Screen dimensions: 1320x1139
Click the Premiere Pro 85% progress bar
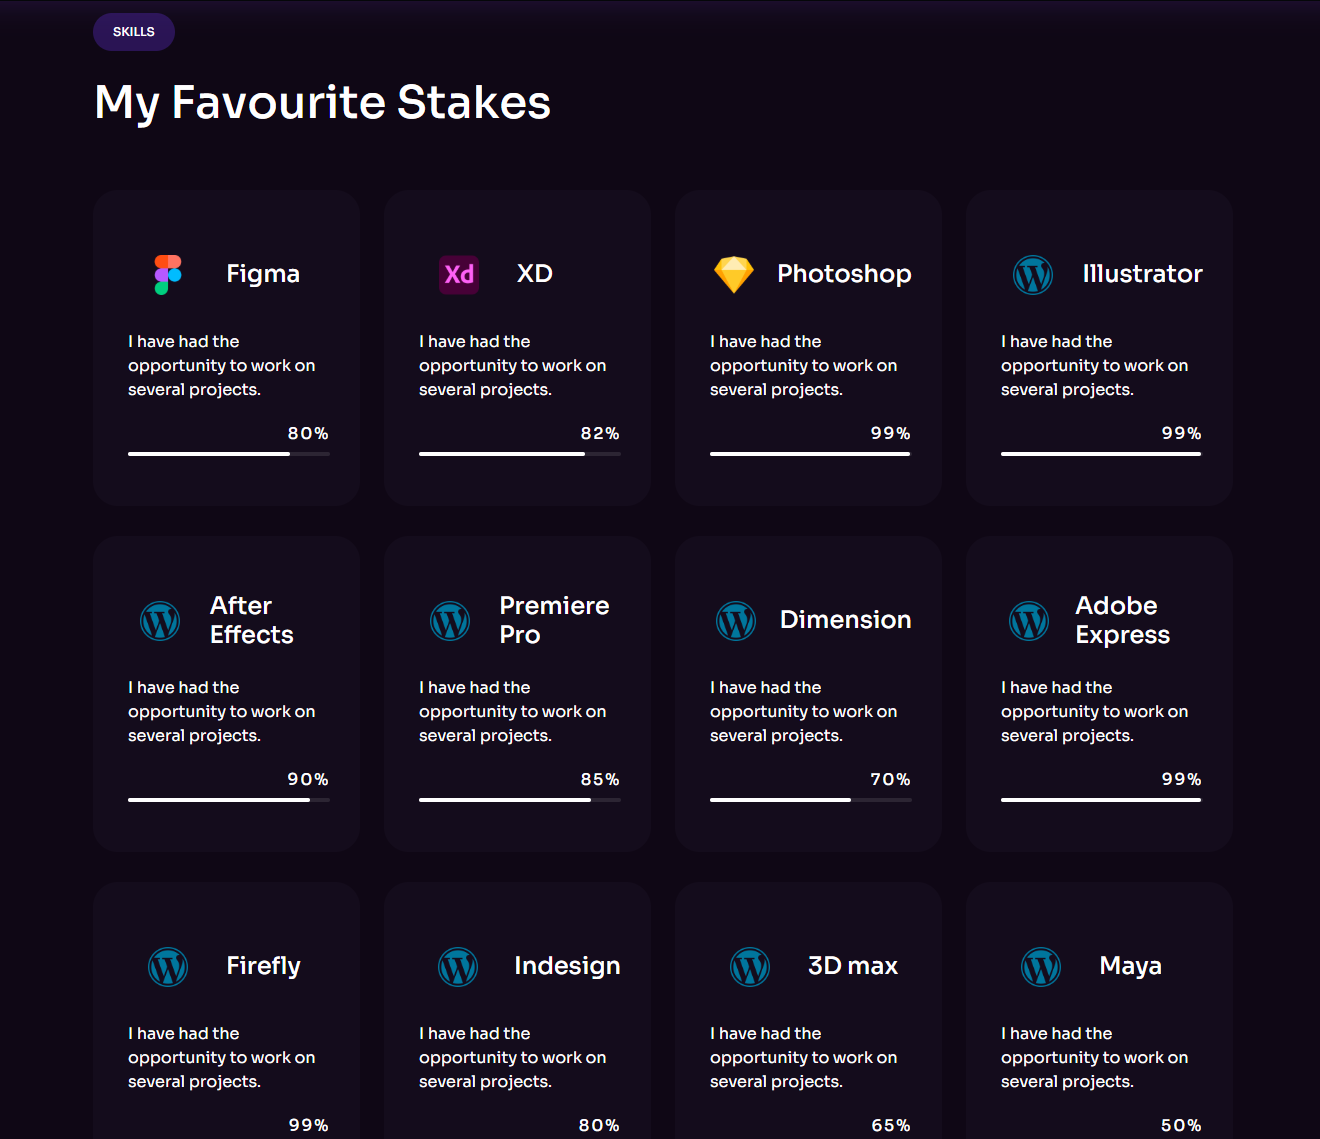[x=520, y=800]
